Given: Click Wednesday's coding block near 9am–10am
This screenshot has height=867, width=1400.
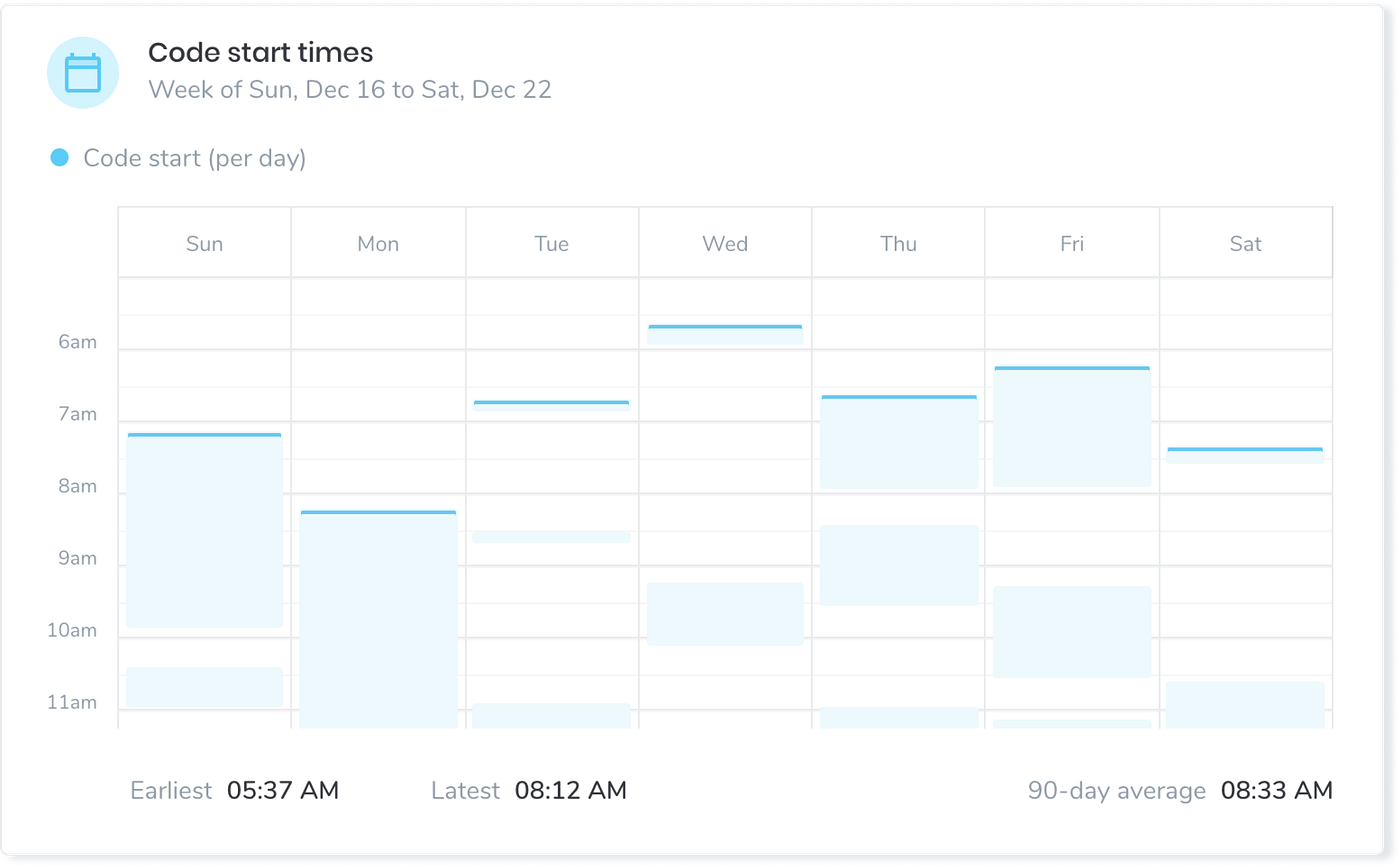Looking at the screenshot, I should point(725,614).
